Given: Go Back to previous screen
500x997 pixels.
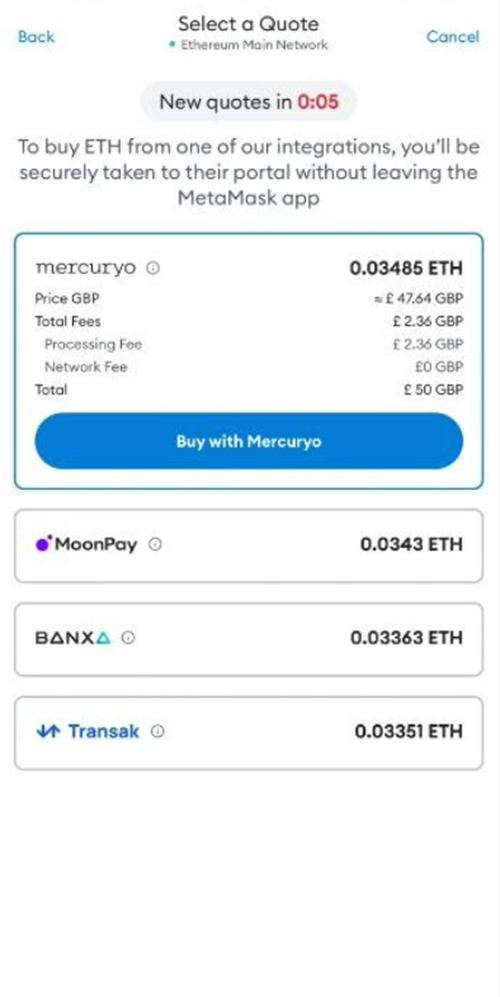Looking at the screenshot, I should (36, 36).
